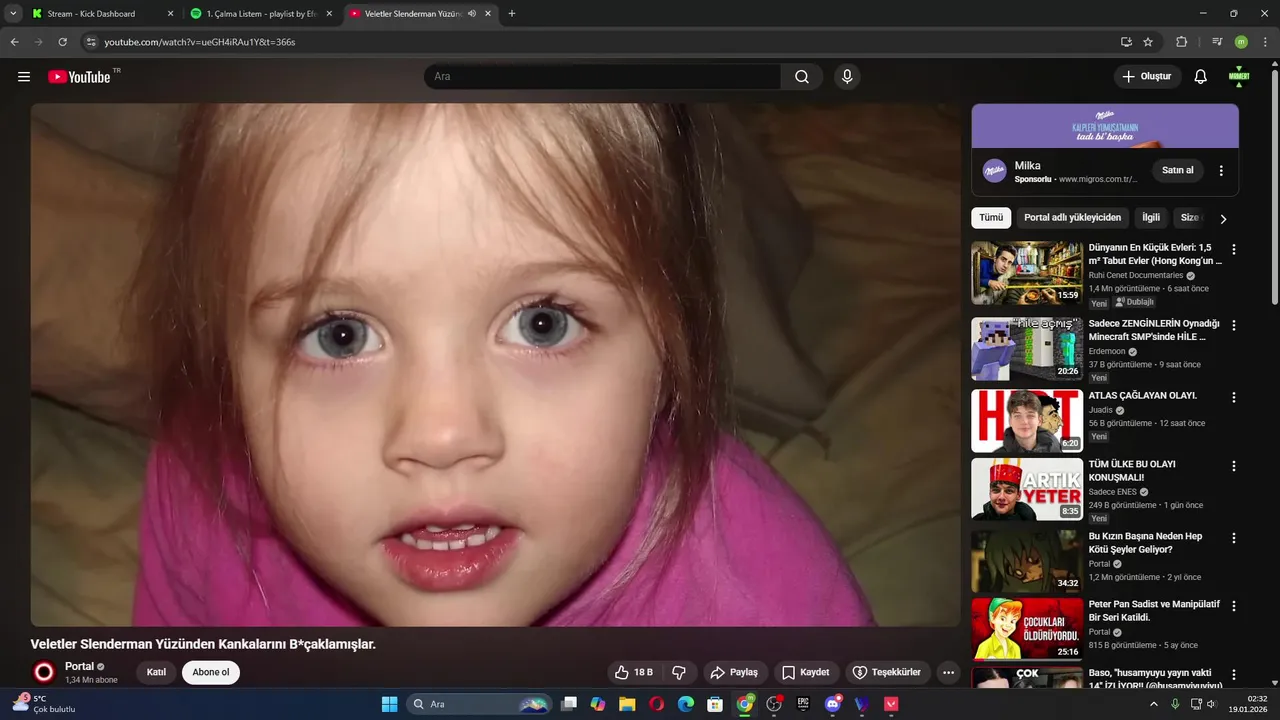Screen dimensions: 1280x720
Task: Open Portal channel avatar
Action: coord(44,672)
